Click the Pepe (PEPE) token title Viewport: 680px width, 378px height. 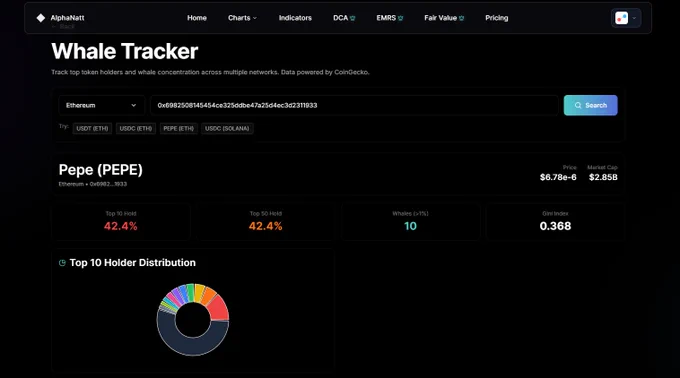101,169
